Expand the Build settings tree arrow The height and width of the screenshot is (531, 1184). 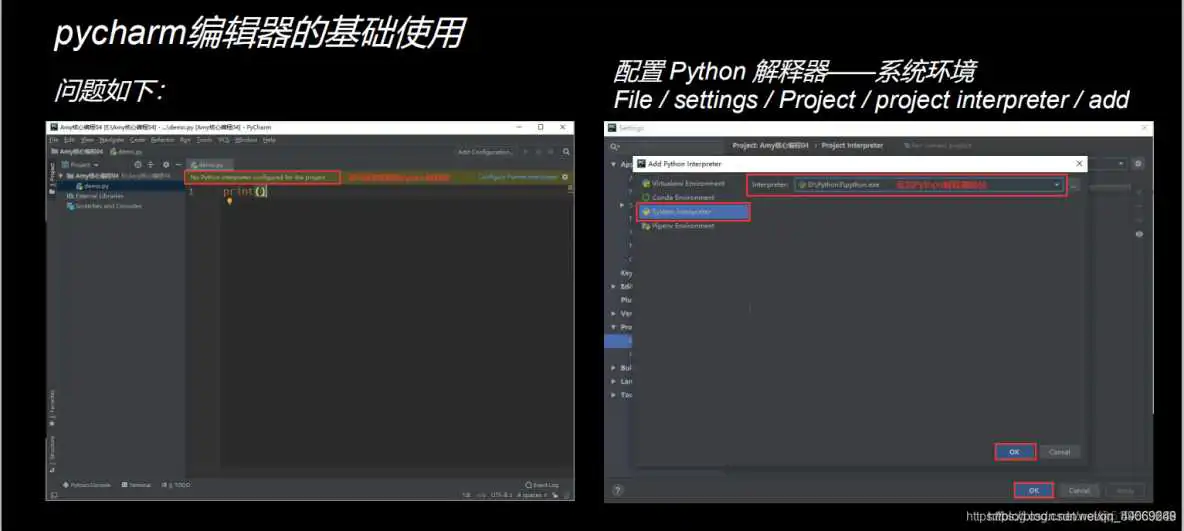pos(613,368)
